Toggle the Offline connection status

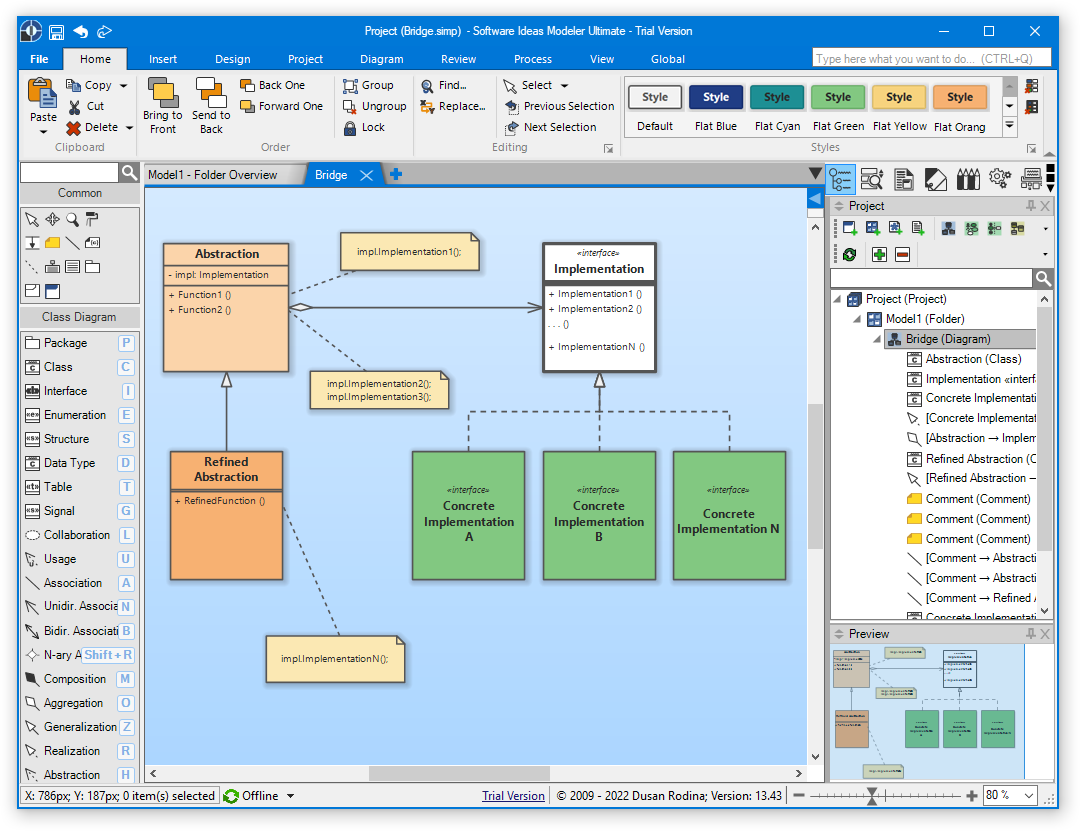click(x=259, y=796)
